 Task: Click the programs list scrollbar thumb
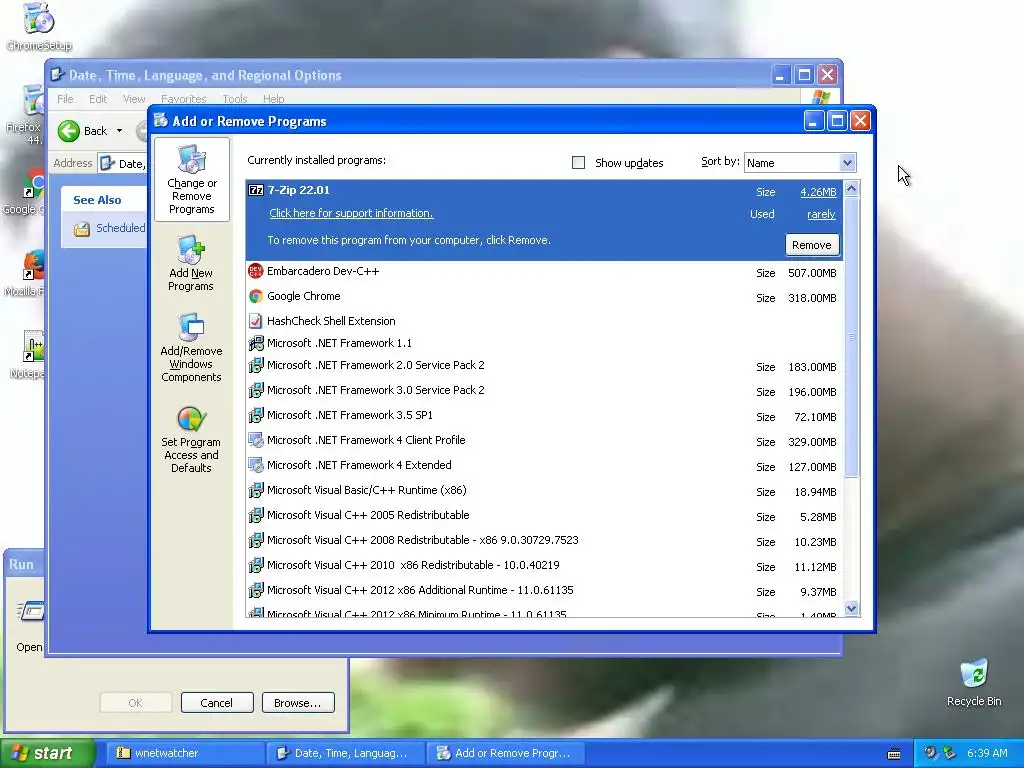pos(852,336)
